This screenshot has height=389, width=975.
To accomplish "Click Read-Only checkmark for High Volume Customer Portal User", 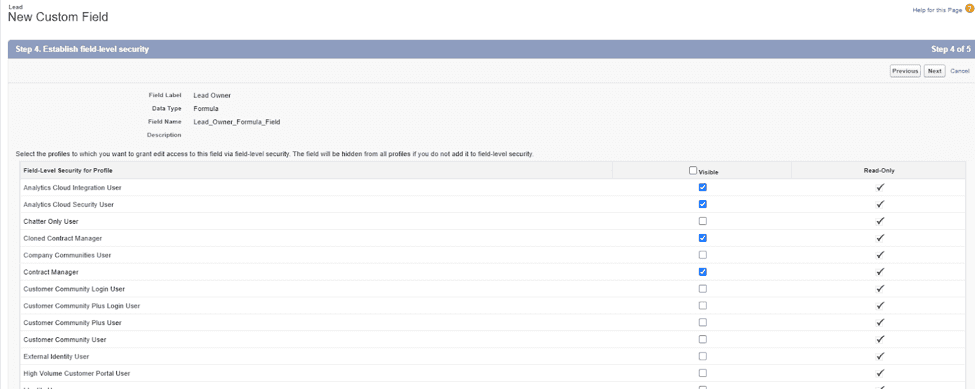I will [880, 373].
